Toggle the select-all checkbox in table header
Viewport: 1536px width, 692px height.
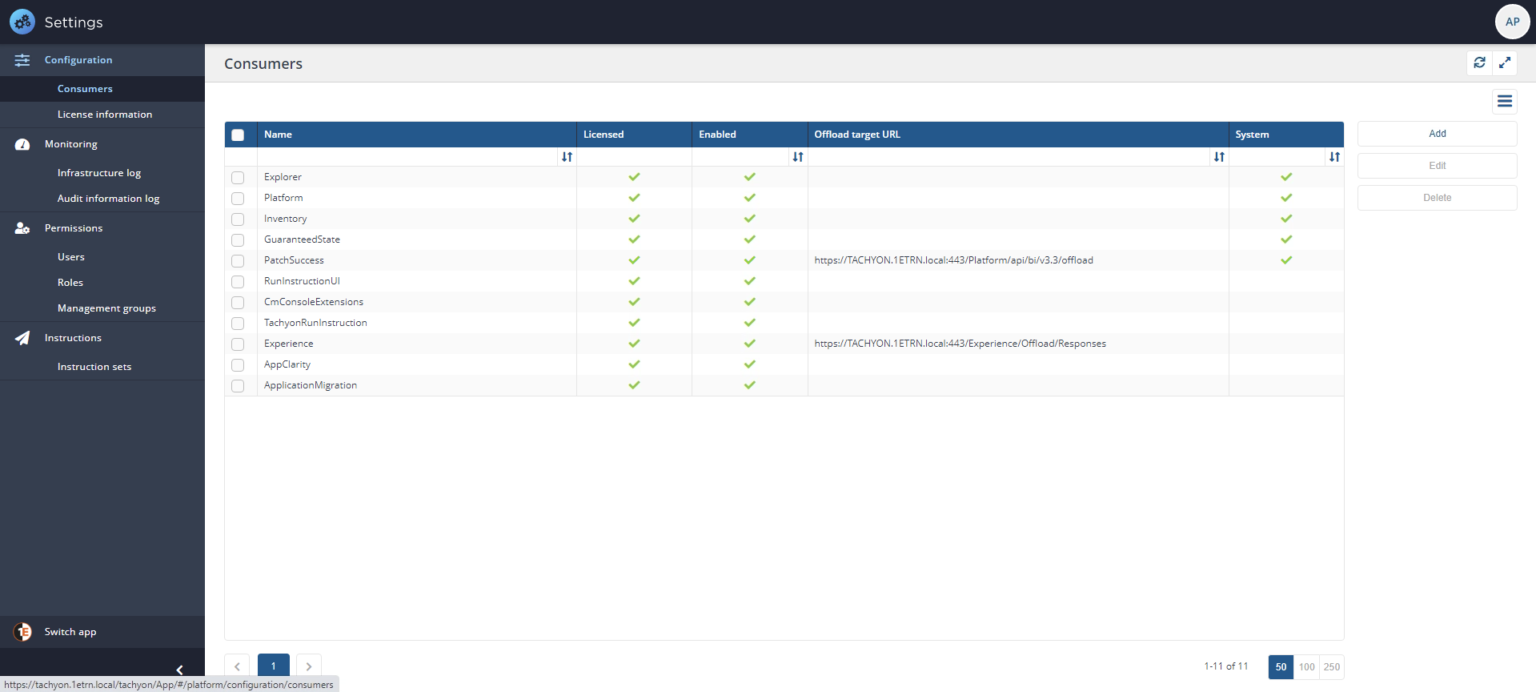pos(238,135)
